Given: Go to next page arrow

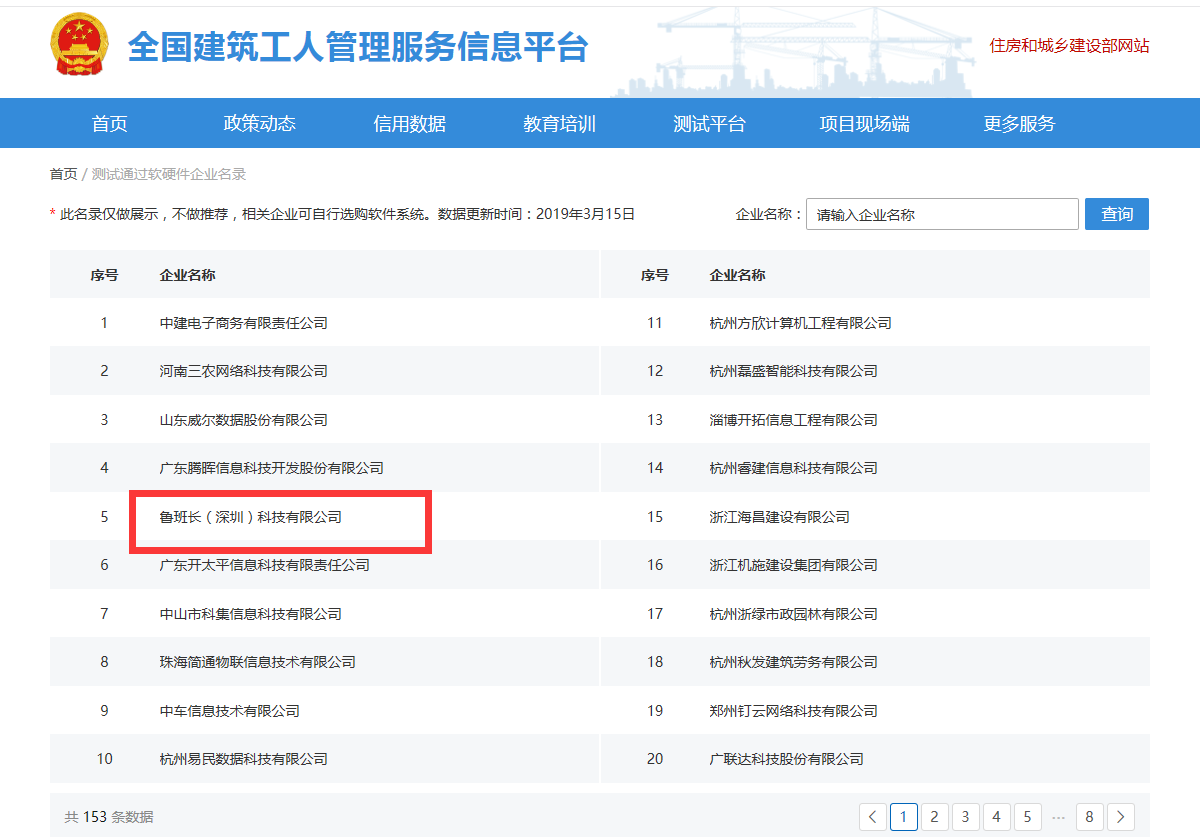Looking at the screenshot, I should 1121,817.
